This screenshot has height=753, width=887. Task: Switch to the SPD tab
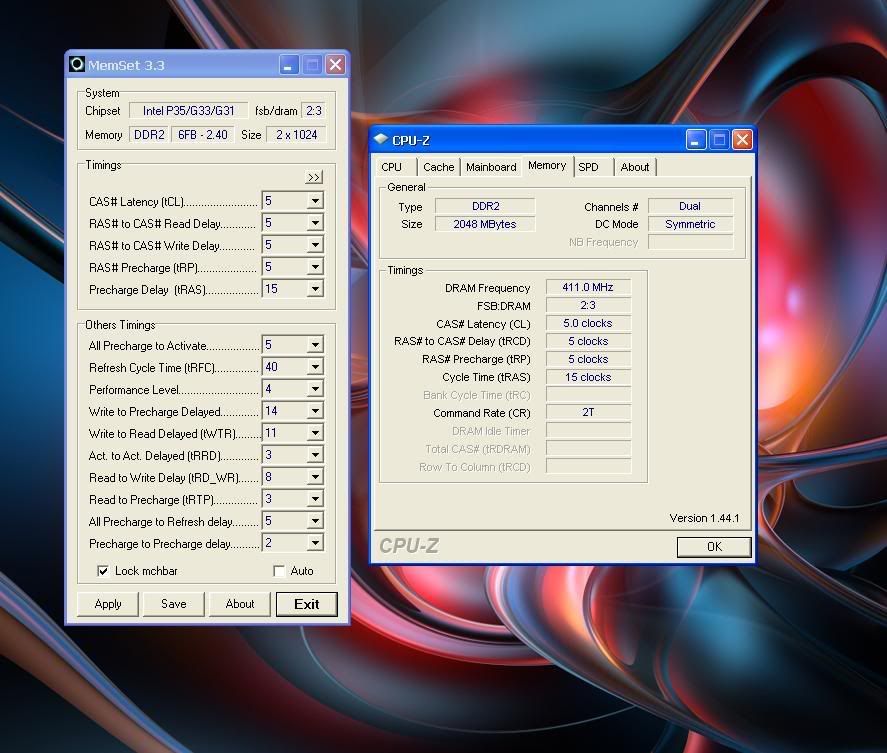pos(593,167)
